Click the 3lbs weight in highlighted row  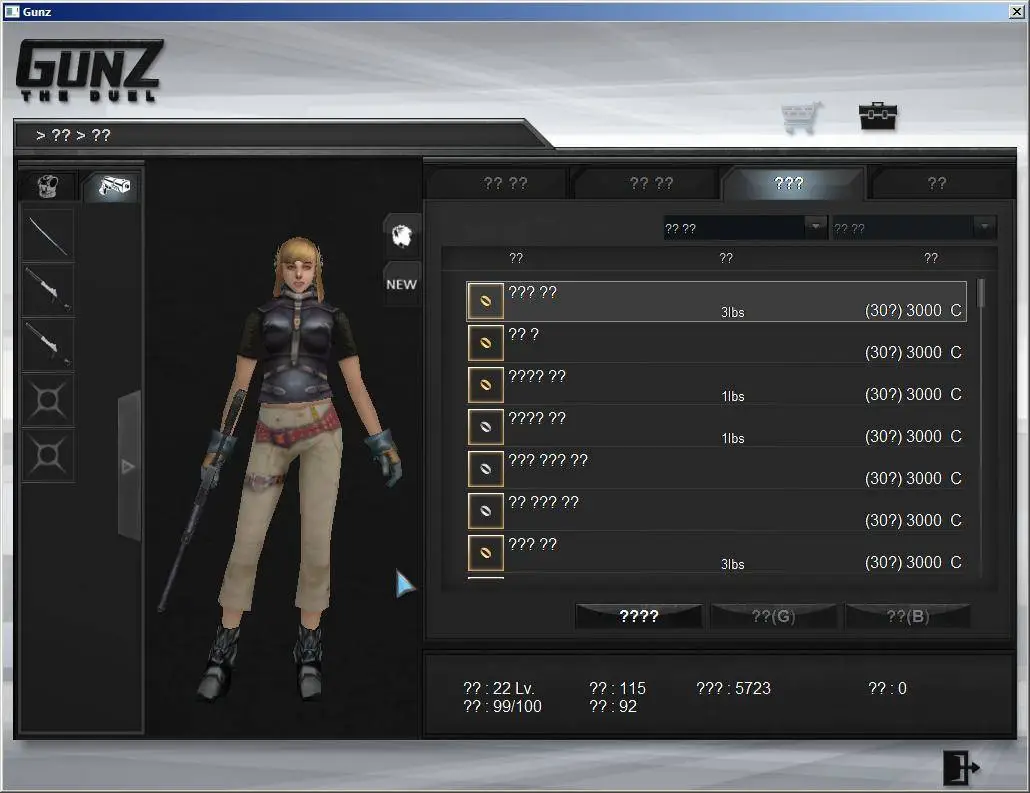[732, 312]
